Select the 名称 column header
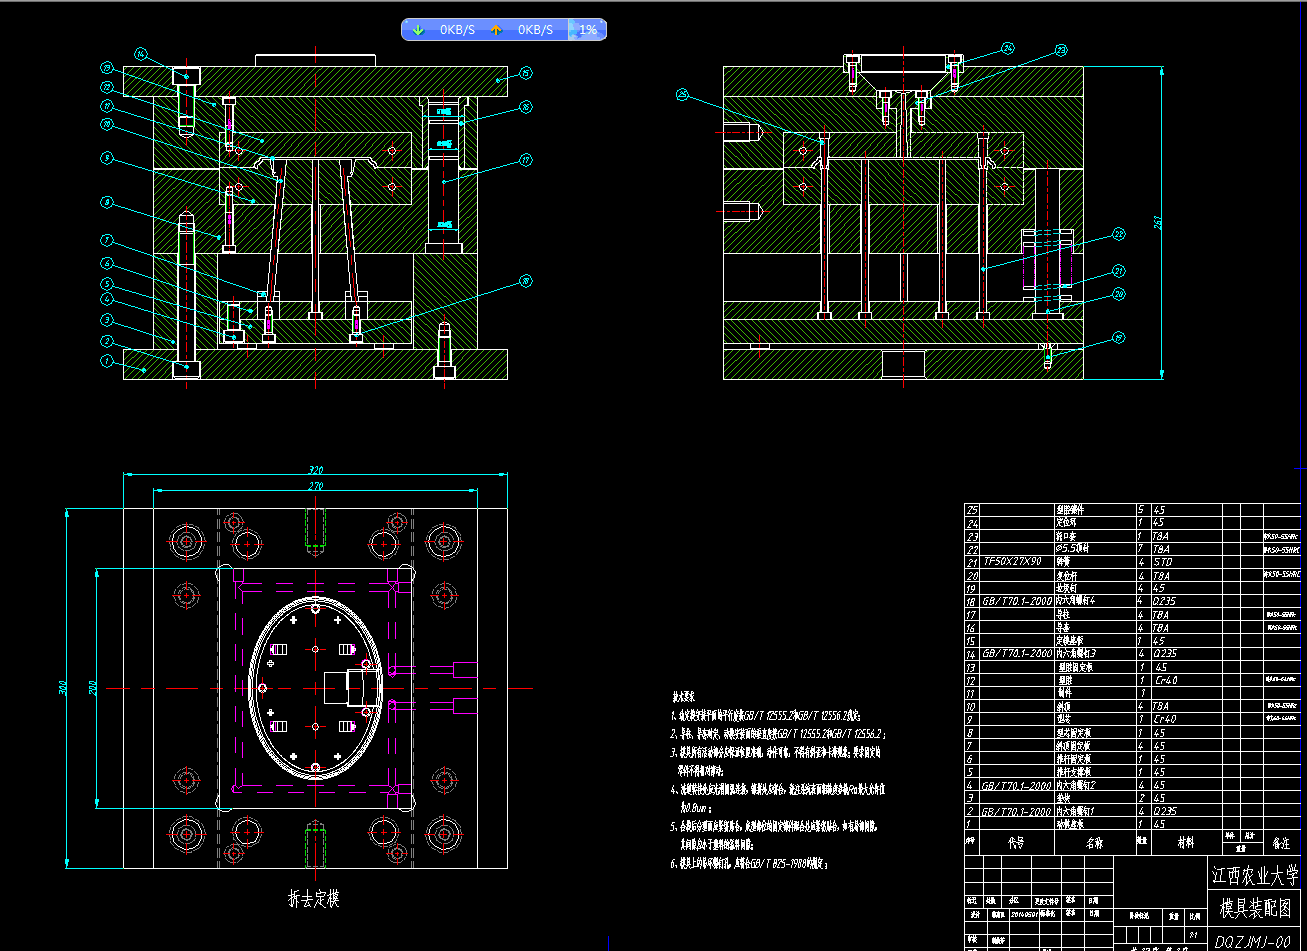The height and width of the screenshot is (951, 1307). tap(1094, 842)
